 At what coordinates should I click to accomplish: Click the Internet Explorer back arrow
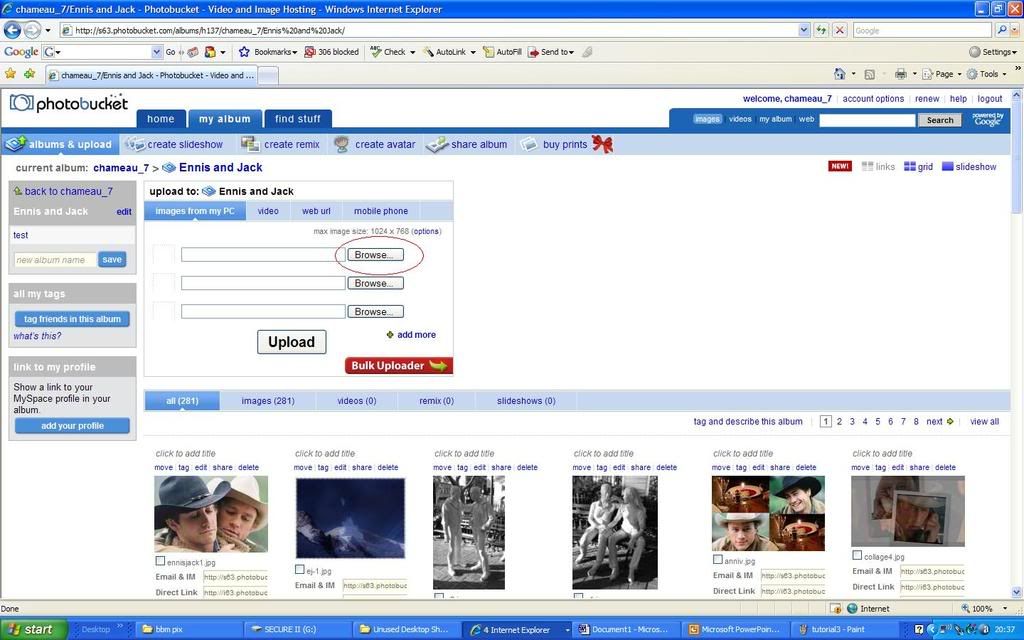coord(13,30)
